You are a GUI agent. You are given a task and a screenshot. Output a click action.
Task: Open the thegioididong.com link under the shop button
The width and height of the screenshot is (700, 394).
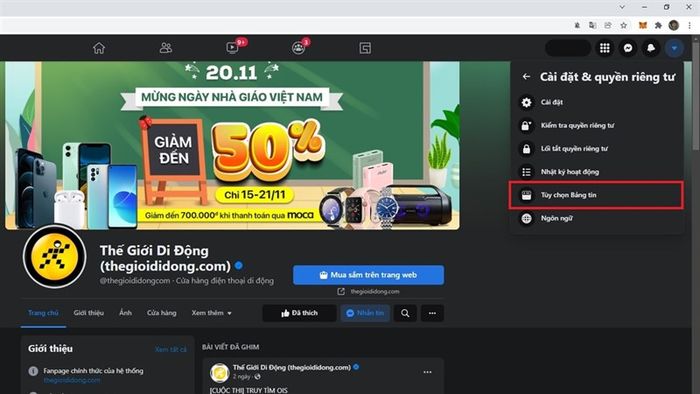(x=375, y=291)
